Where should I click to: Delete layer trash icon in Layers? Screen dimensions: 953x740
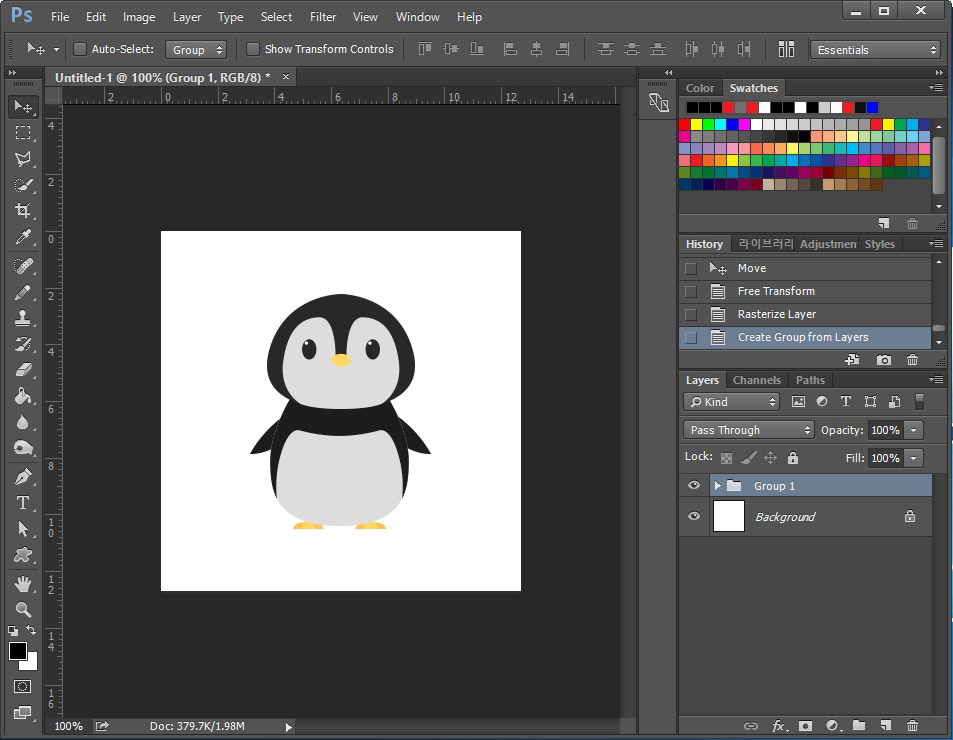pyautogui.click(x=912, y=725)
